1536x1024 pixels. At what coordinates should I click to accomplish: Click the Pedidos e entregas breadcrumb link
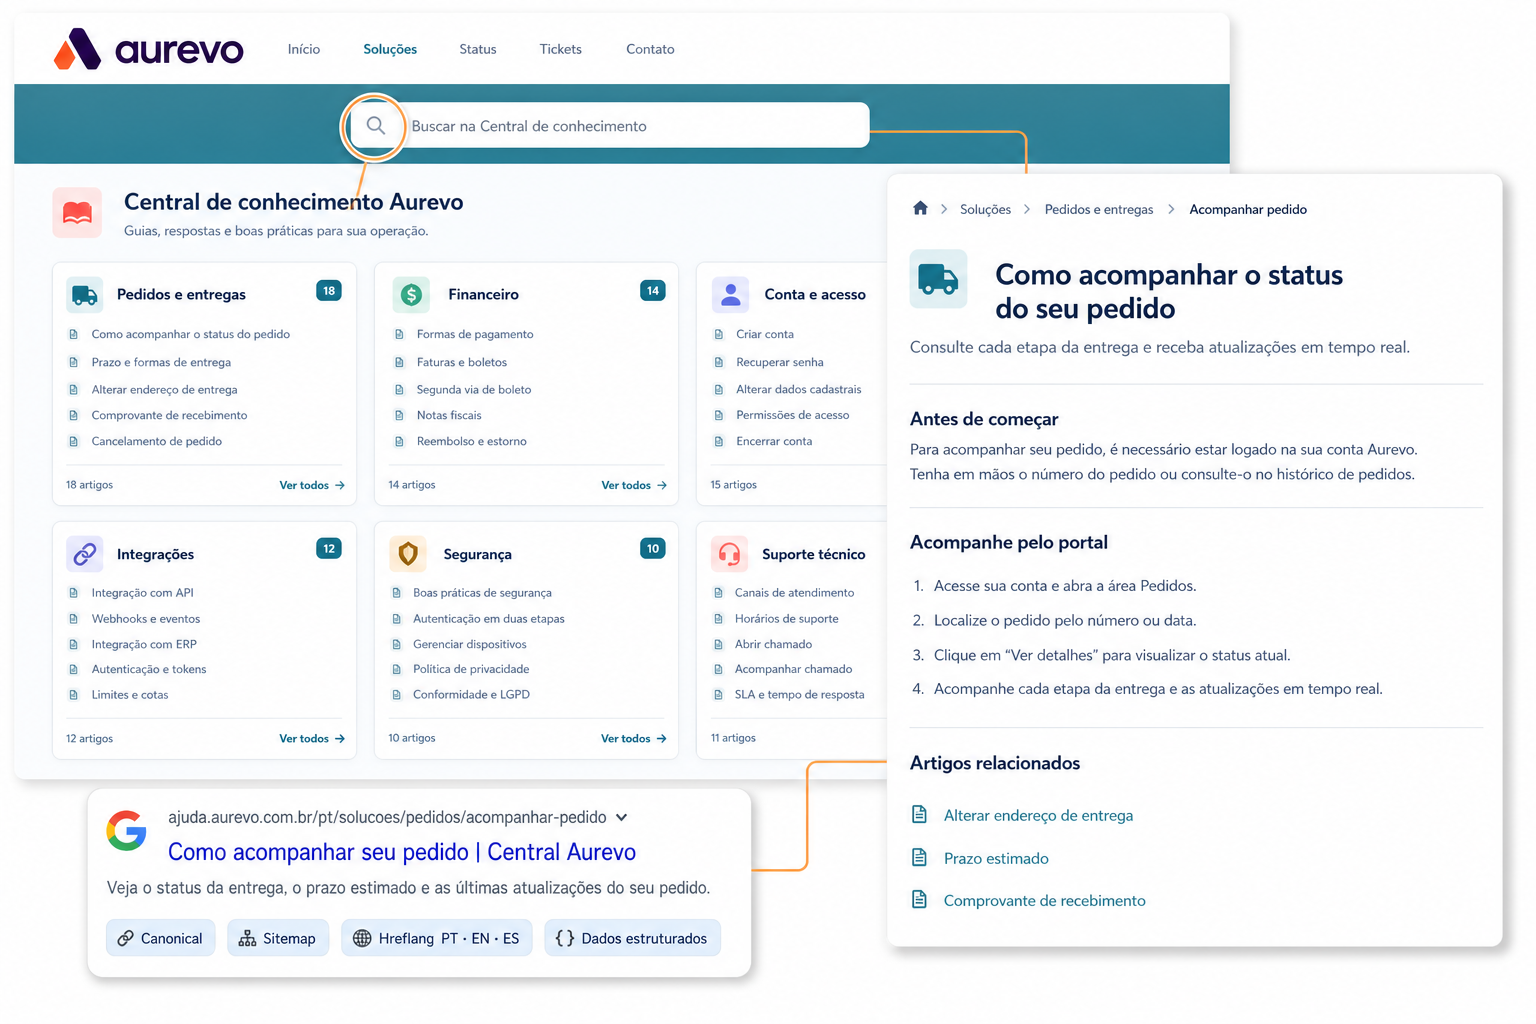click(x=1099, y=209)
